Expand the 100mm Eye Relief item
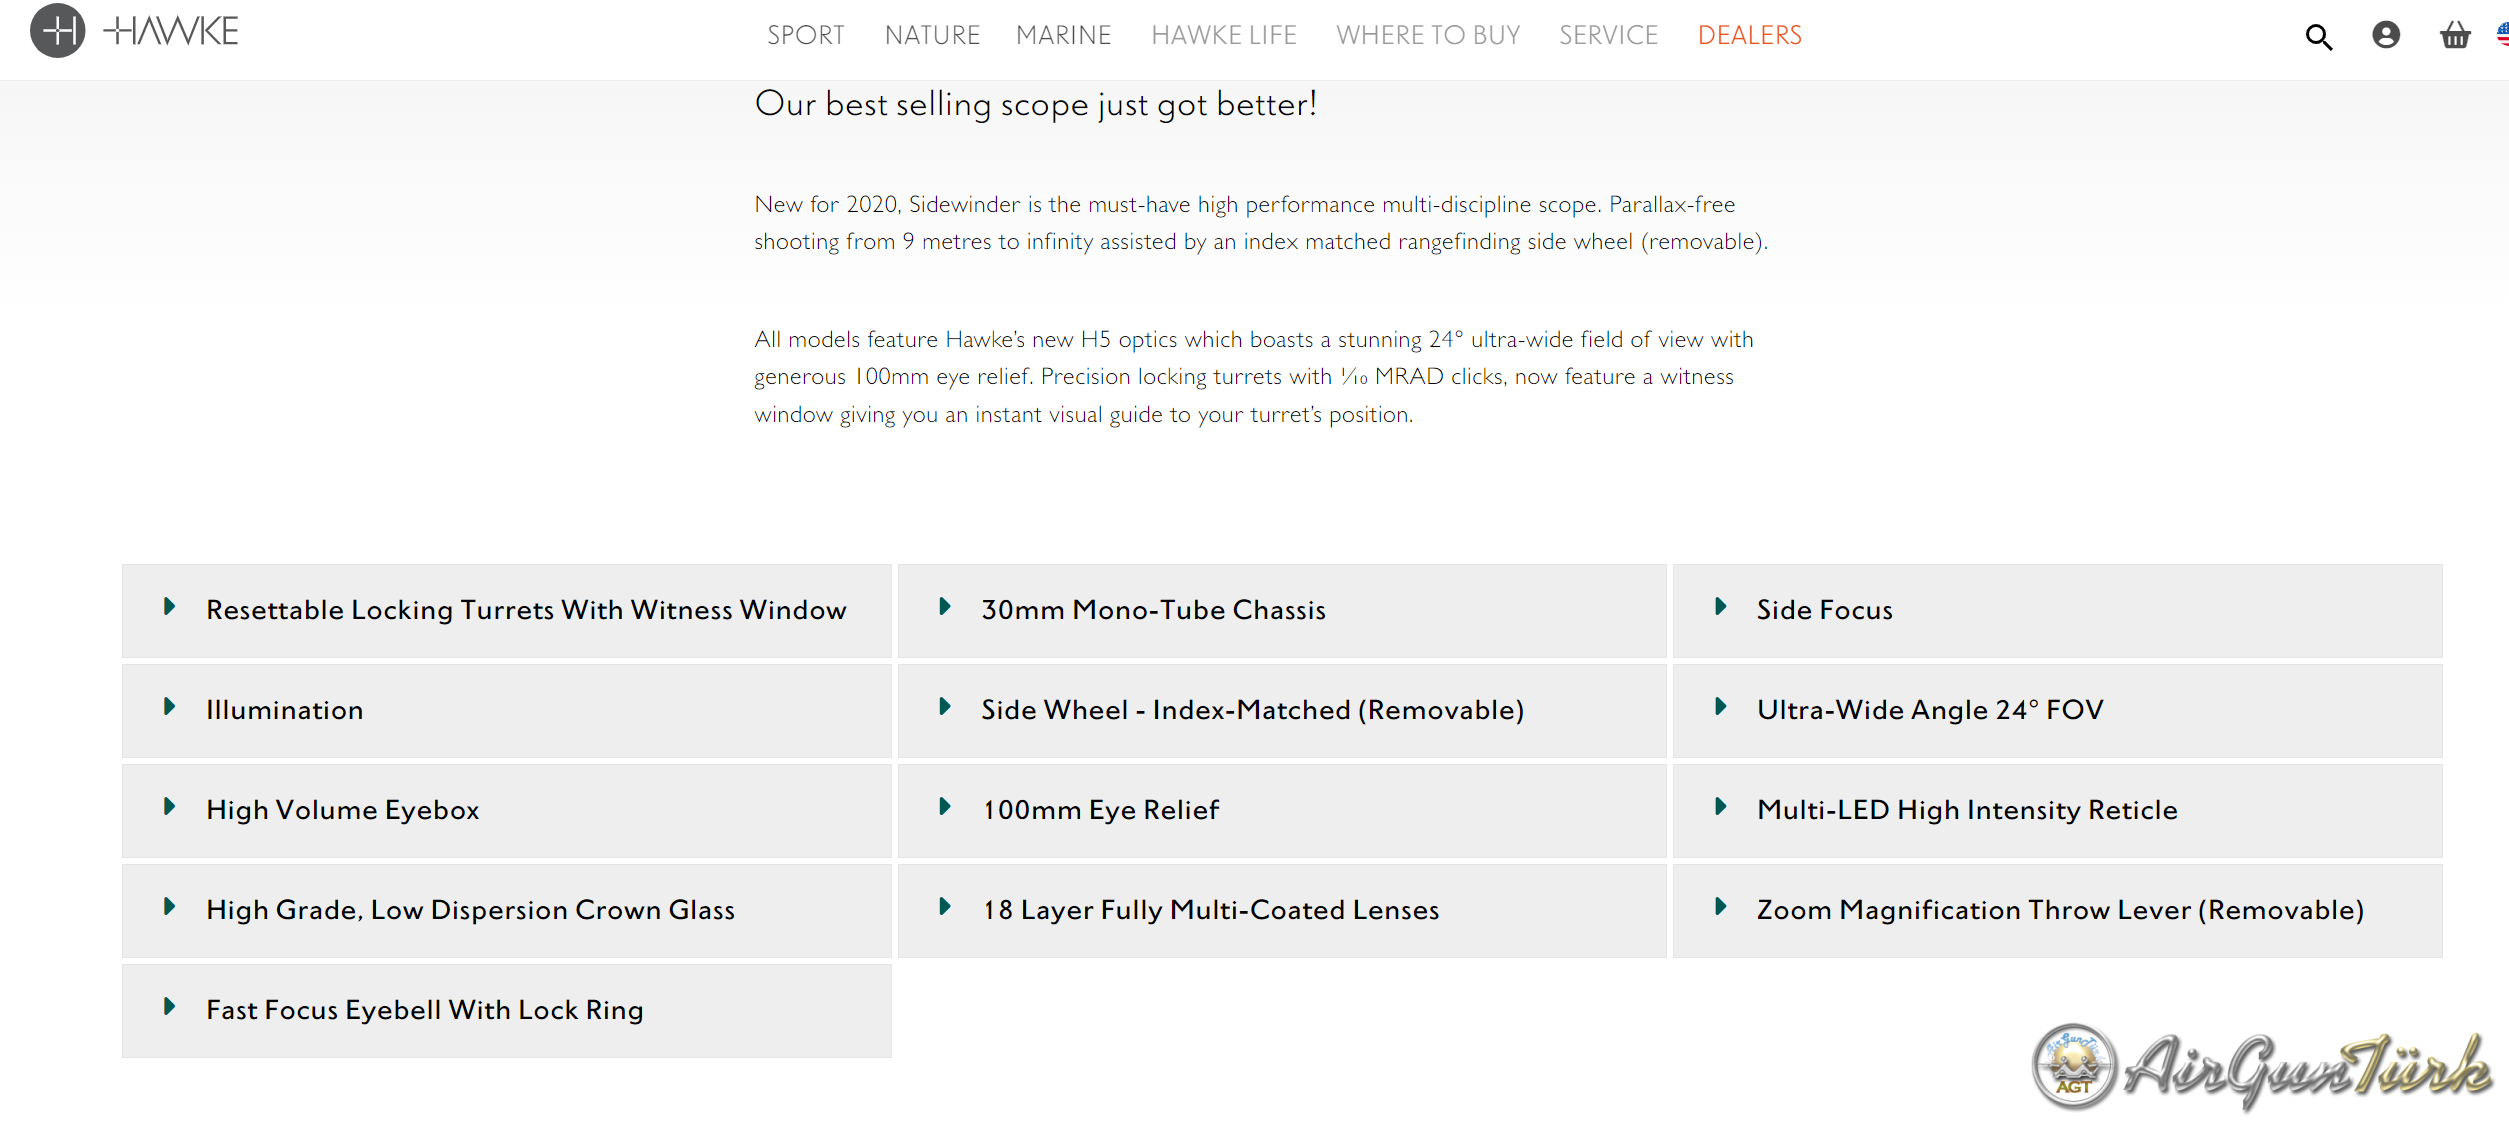 (1100, 810)
